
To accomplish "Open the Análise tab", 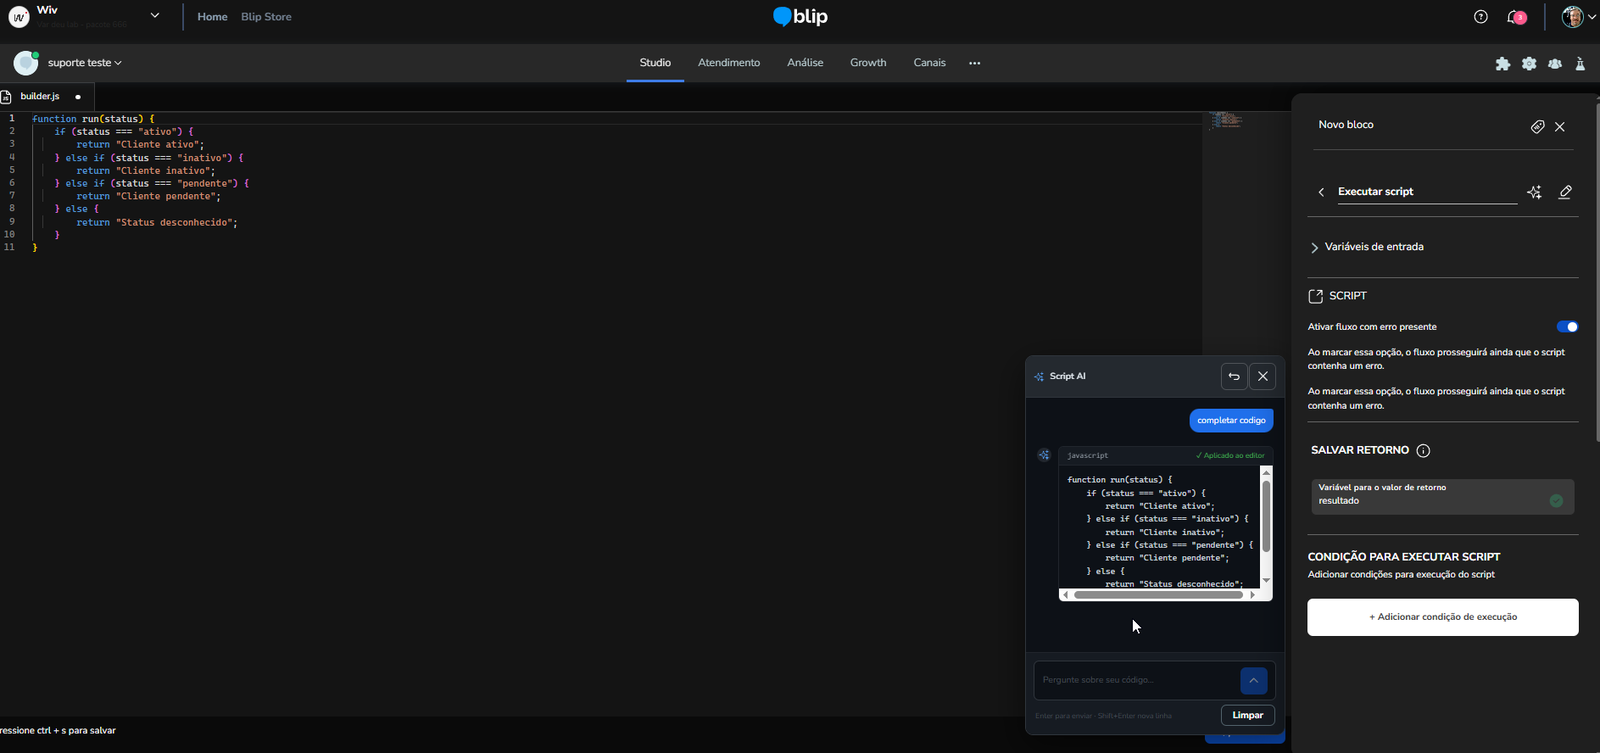I will [x=805, y=63].
